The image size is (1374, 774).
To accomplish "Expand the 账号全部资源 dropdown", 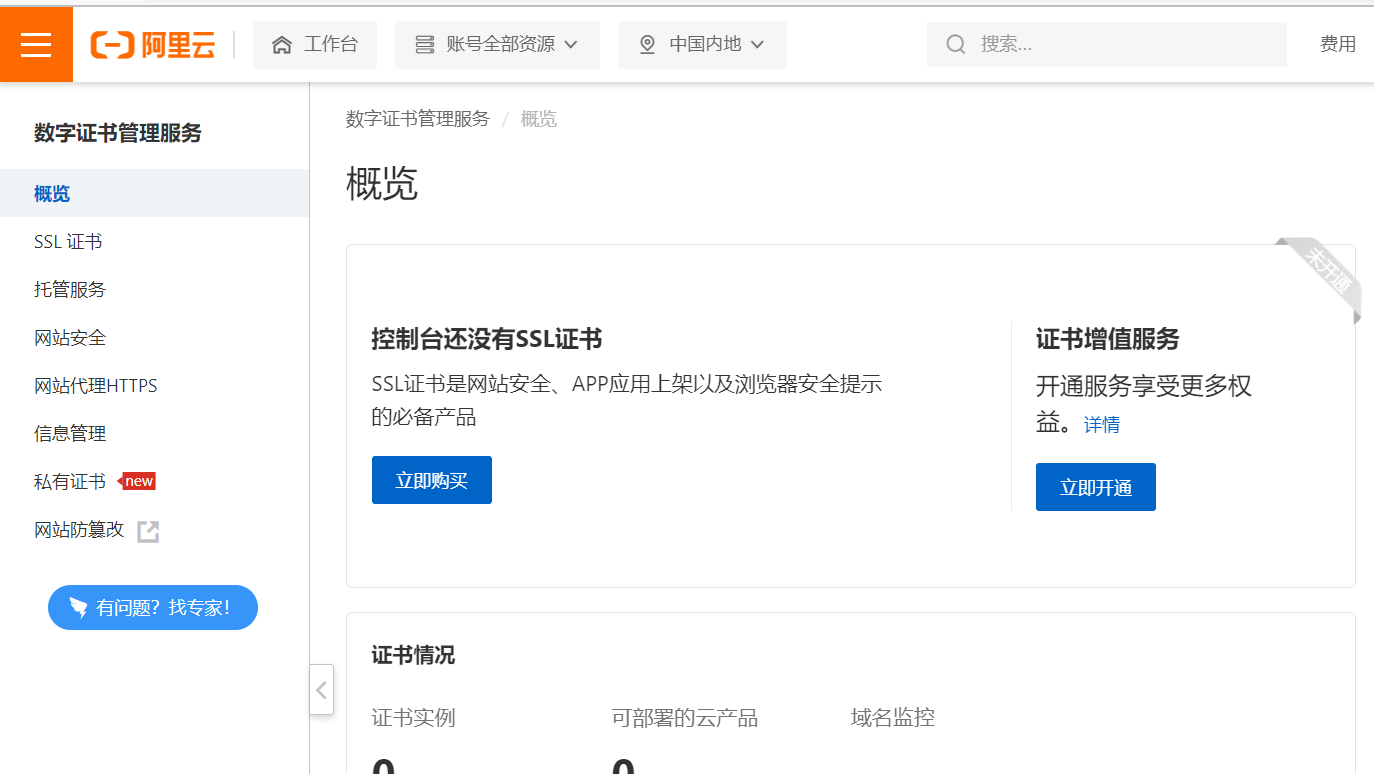I will tap(497, 44).
